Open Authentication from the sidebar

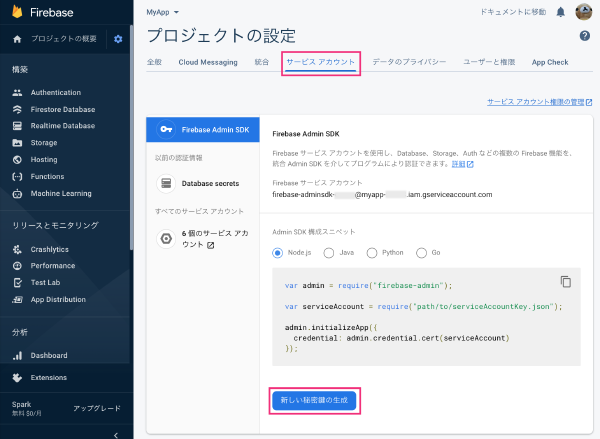pyautogui.click(x=55, y=92)
